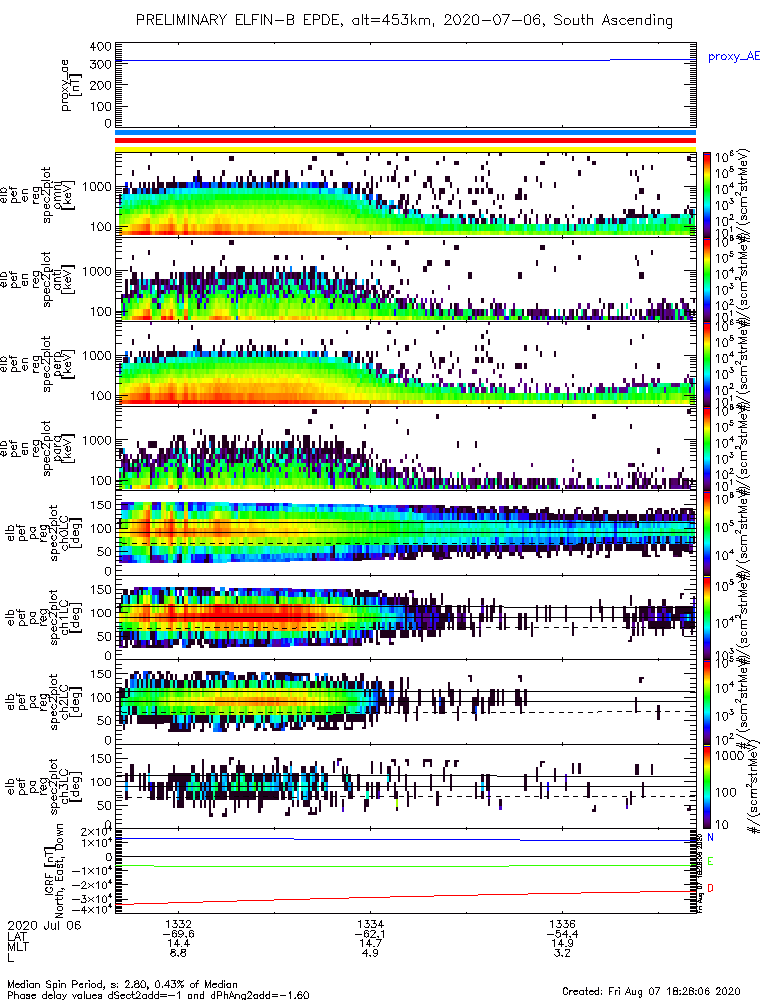The image size is (775, 1000).
Task: Click the ch0LC pitch-angle spectrogram panel
Action: tap(405, 533)
